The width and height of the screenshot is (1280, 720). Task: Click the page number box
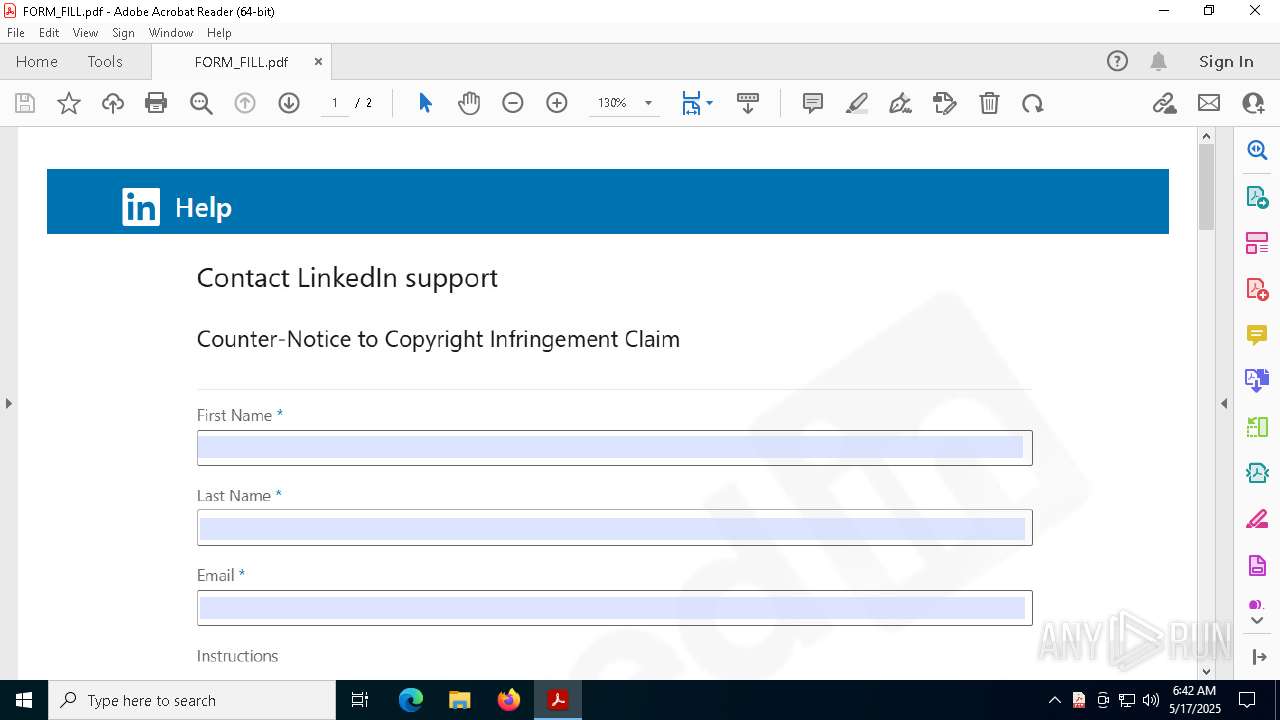(x=335, y=103)
